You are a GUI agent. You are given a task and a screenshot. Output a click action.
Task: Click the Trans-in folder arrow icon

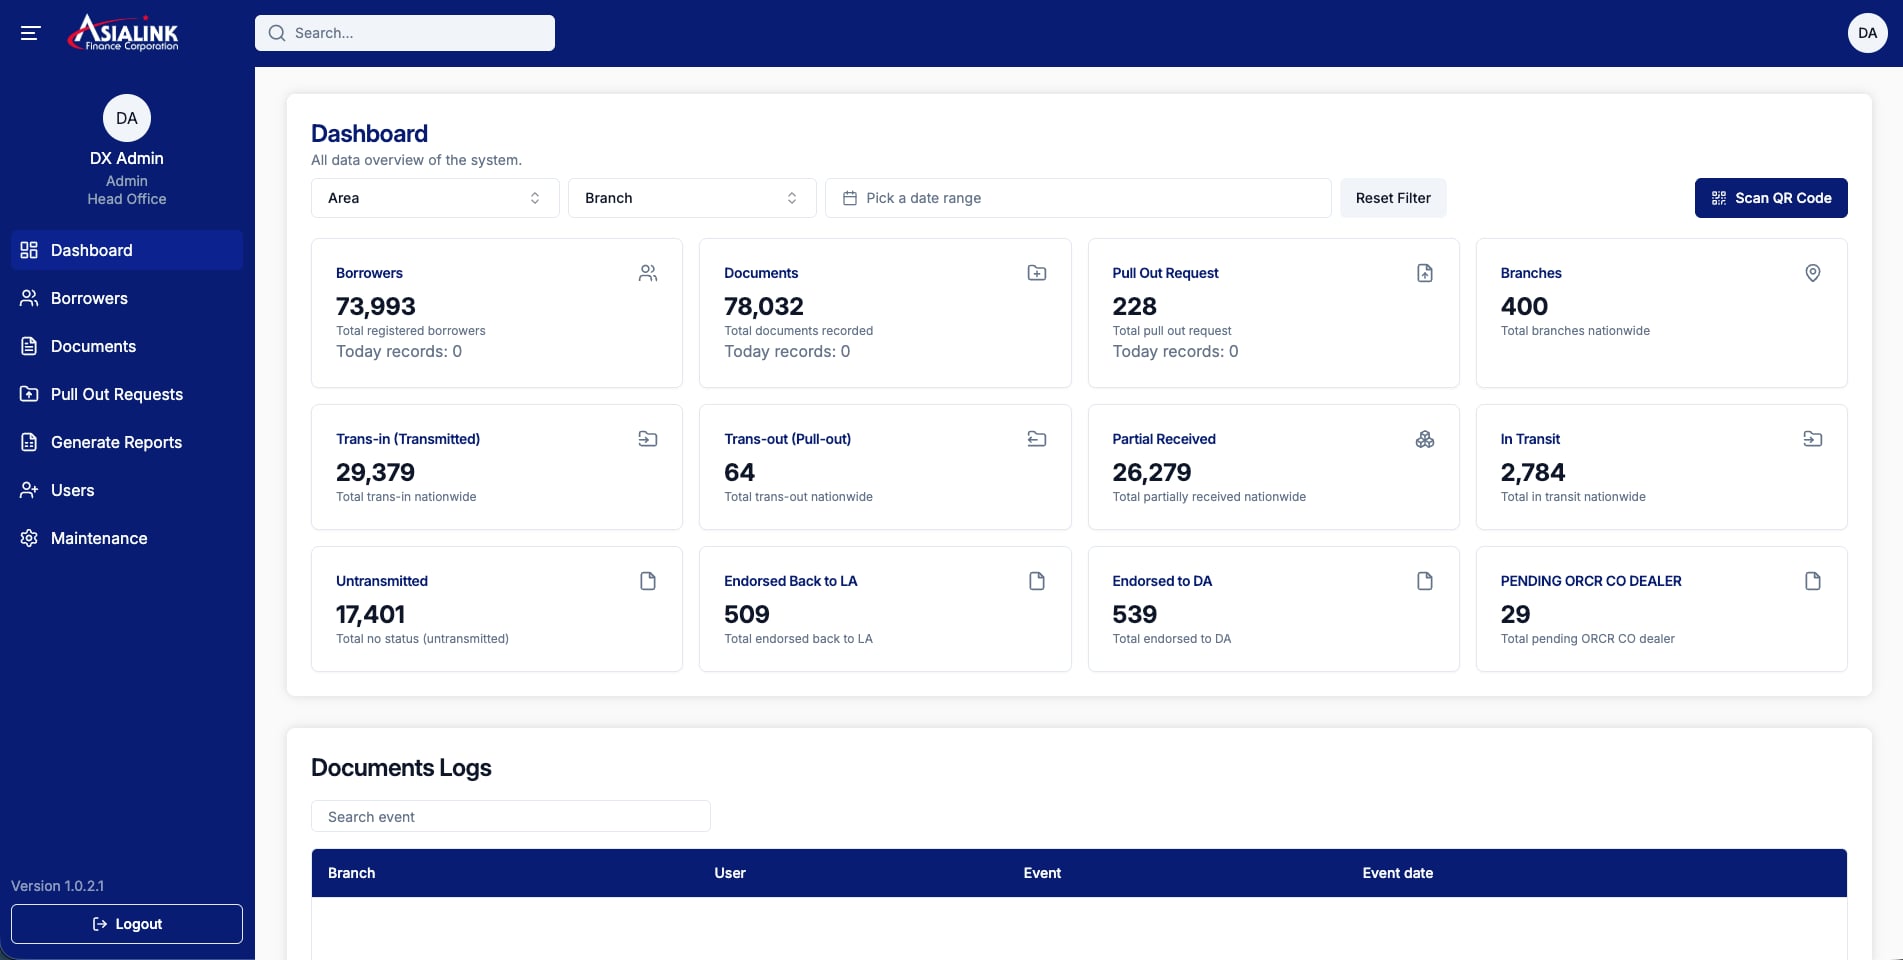[x=648, y=439]
